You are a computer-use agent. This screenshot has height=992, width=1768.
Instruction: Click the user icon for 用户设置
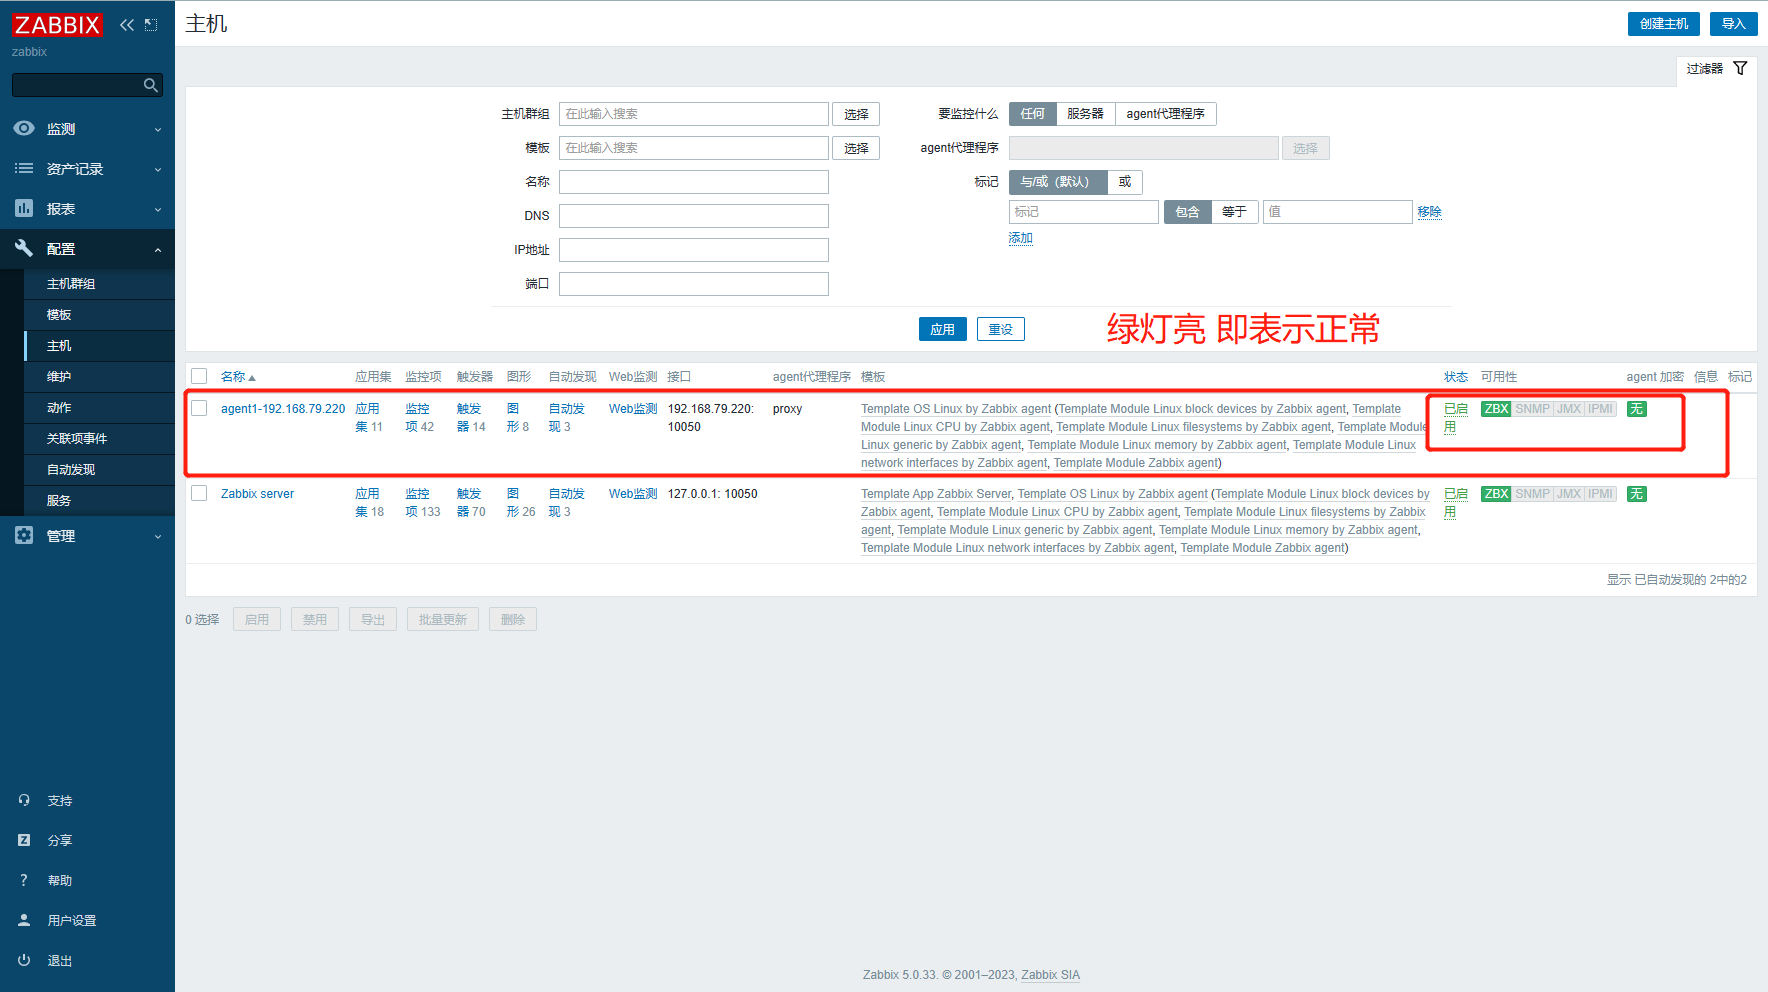[x=24, y=920]
